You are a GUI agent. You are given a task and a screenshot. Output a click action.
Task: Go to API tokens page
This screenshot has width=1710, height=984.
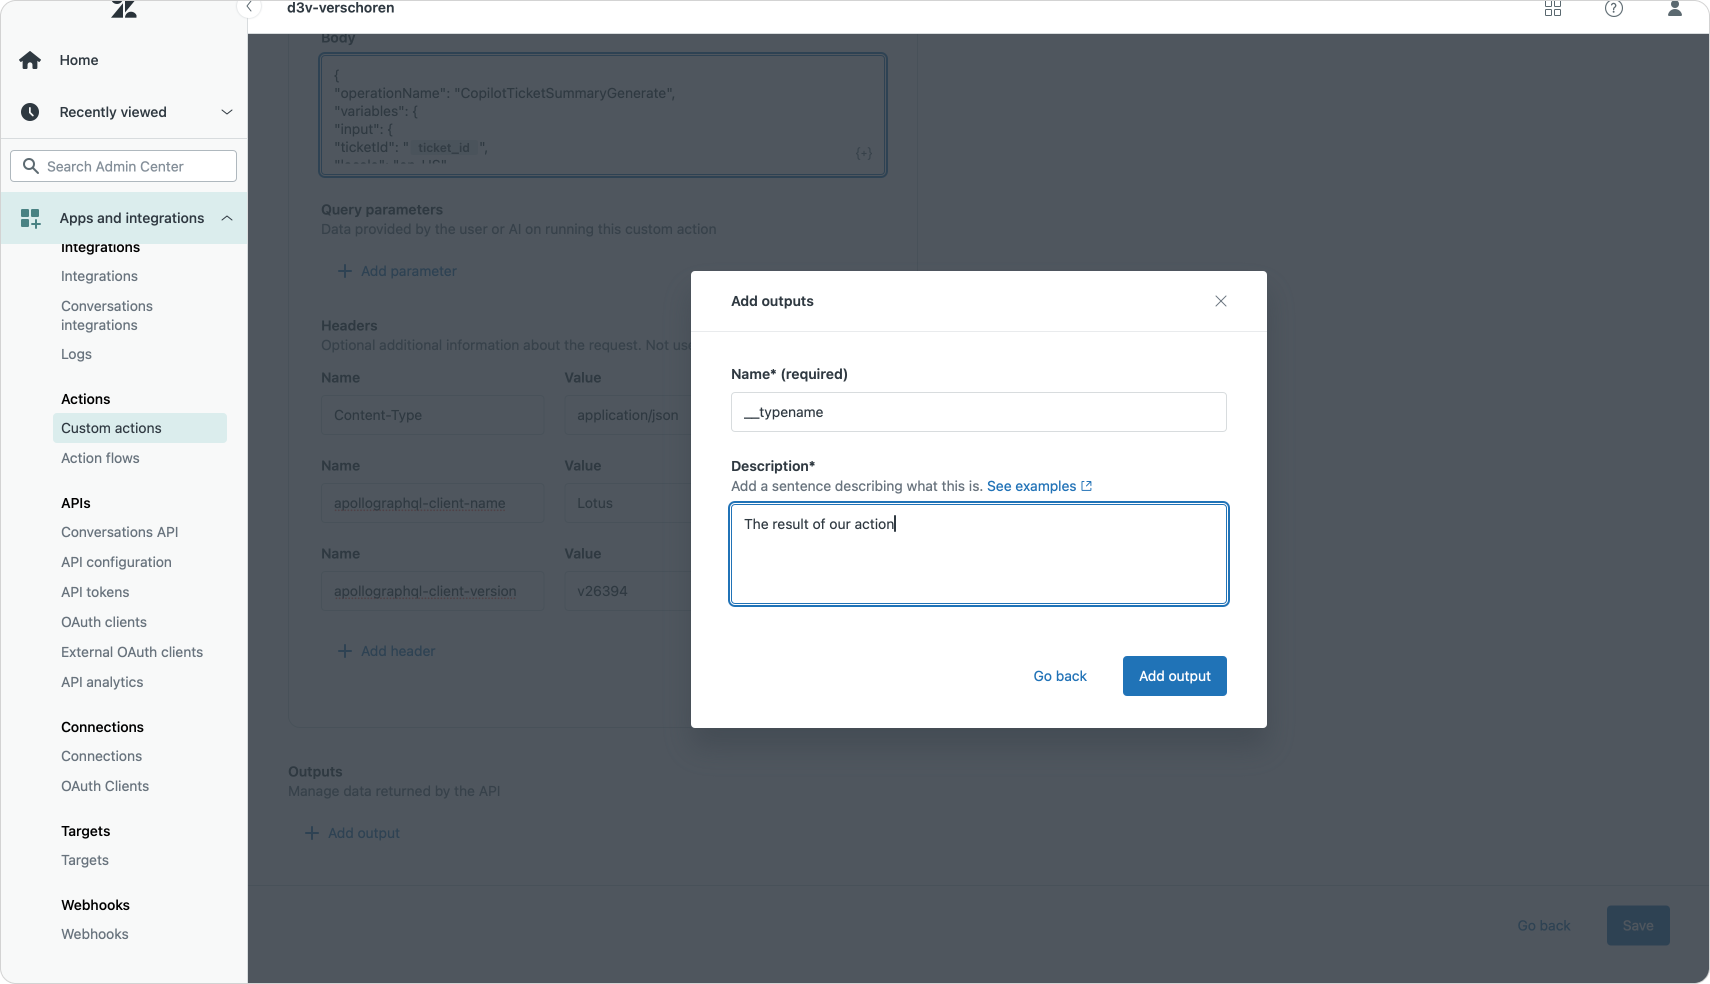95,592
